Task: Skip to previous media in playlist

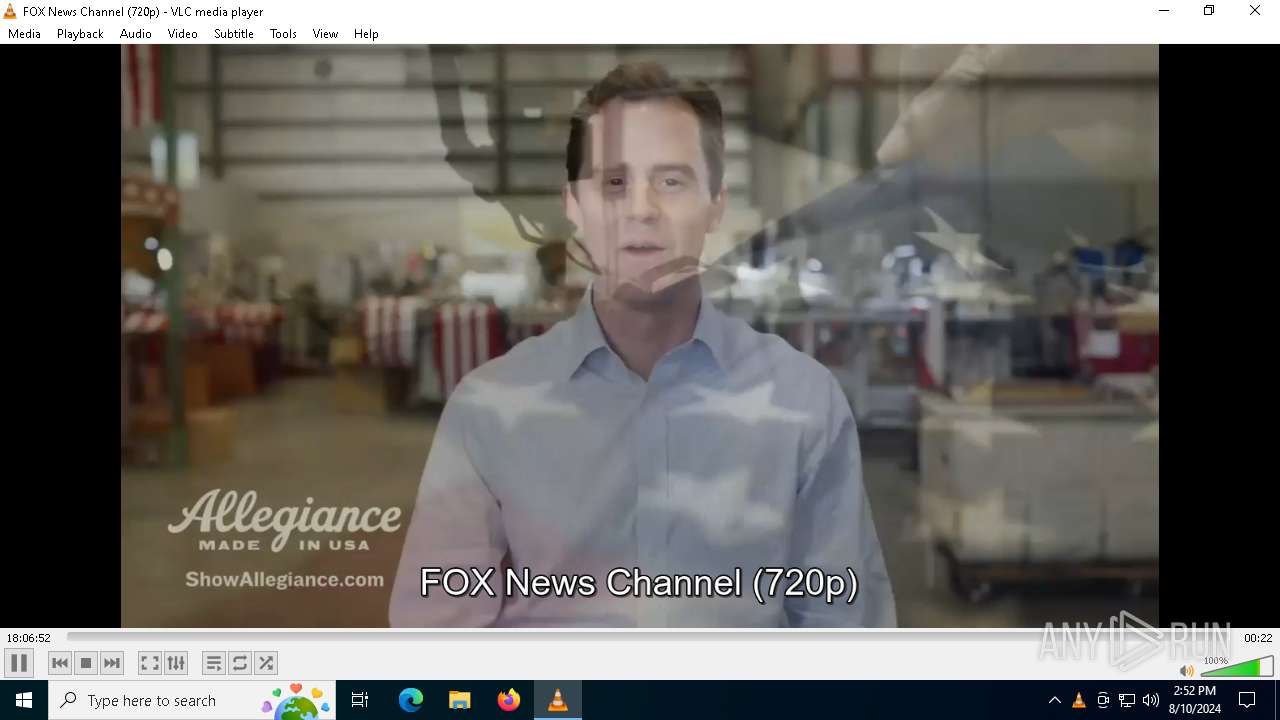Action: [60, 663]
